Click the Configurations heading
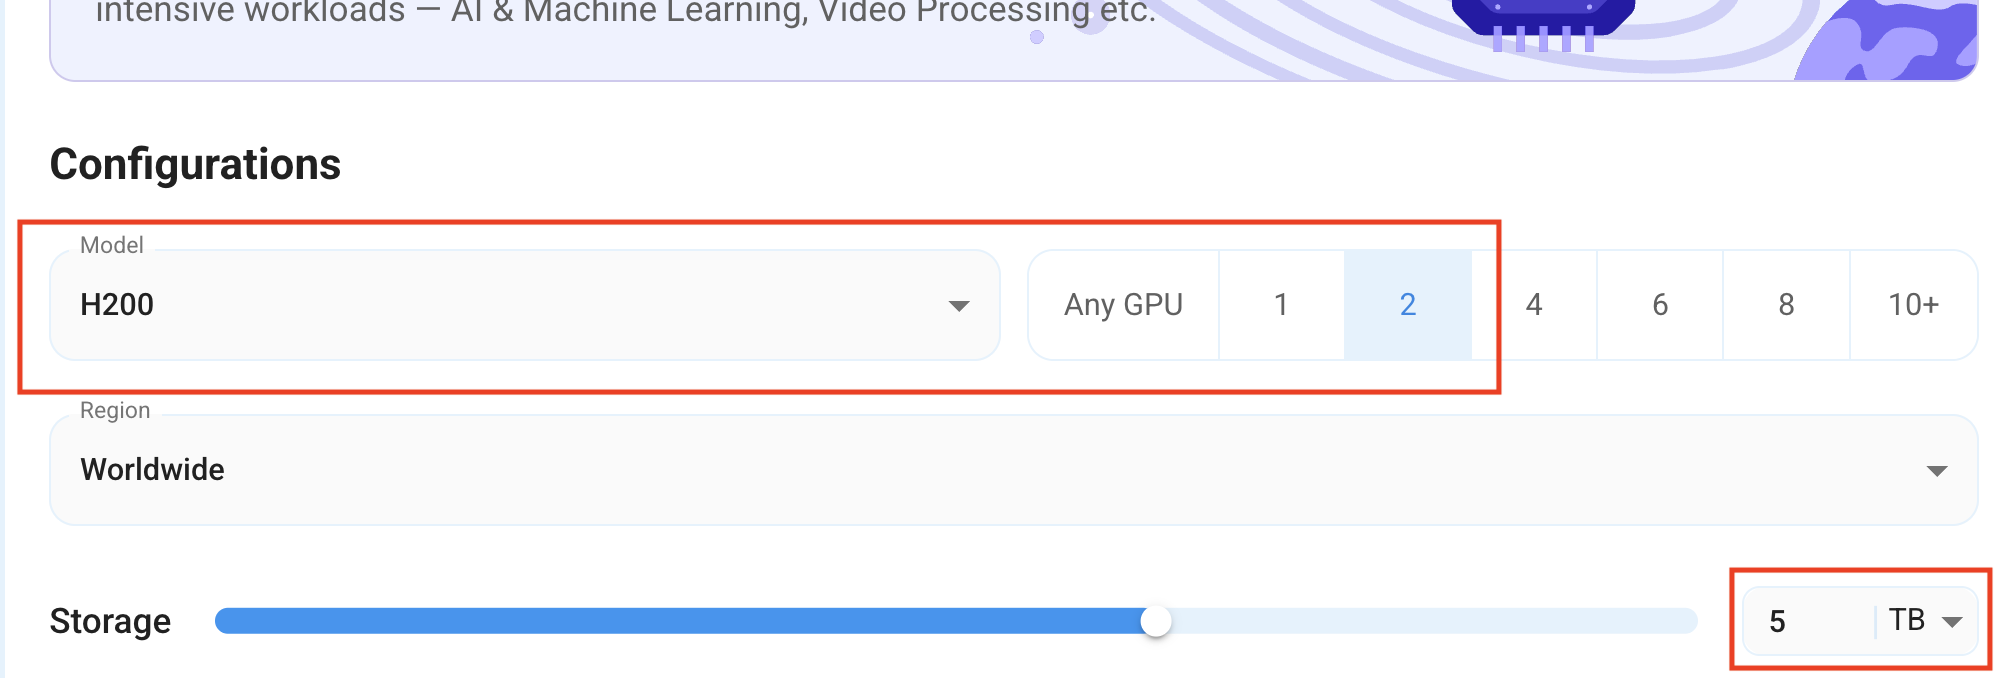2002x678 pixels. [195, 164]
